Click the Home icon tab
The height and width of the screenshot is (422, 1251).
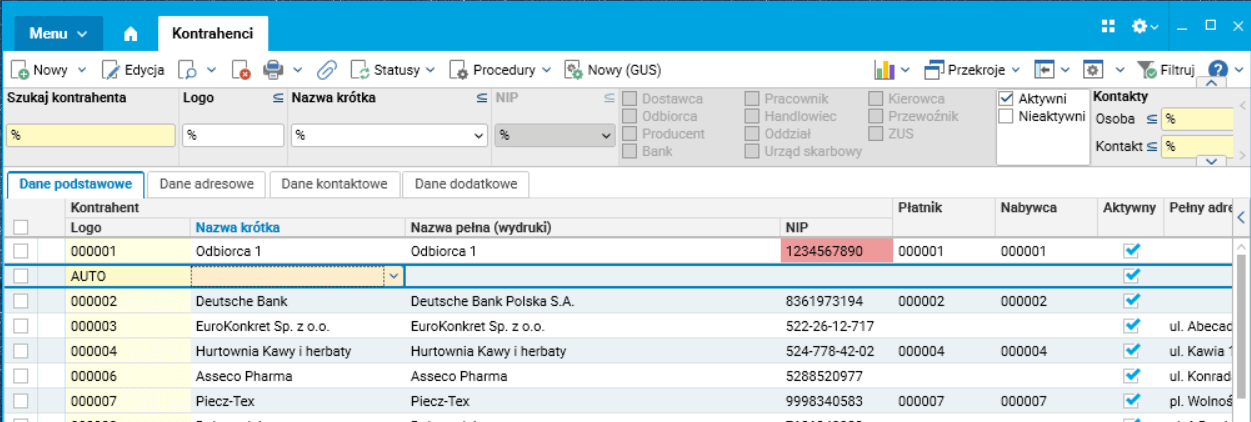(x=130, y=34)
